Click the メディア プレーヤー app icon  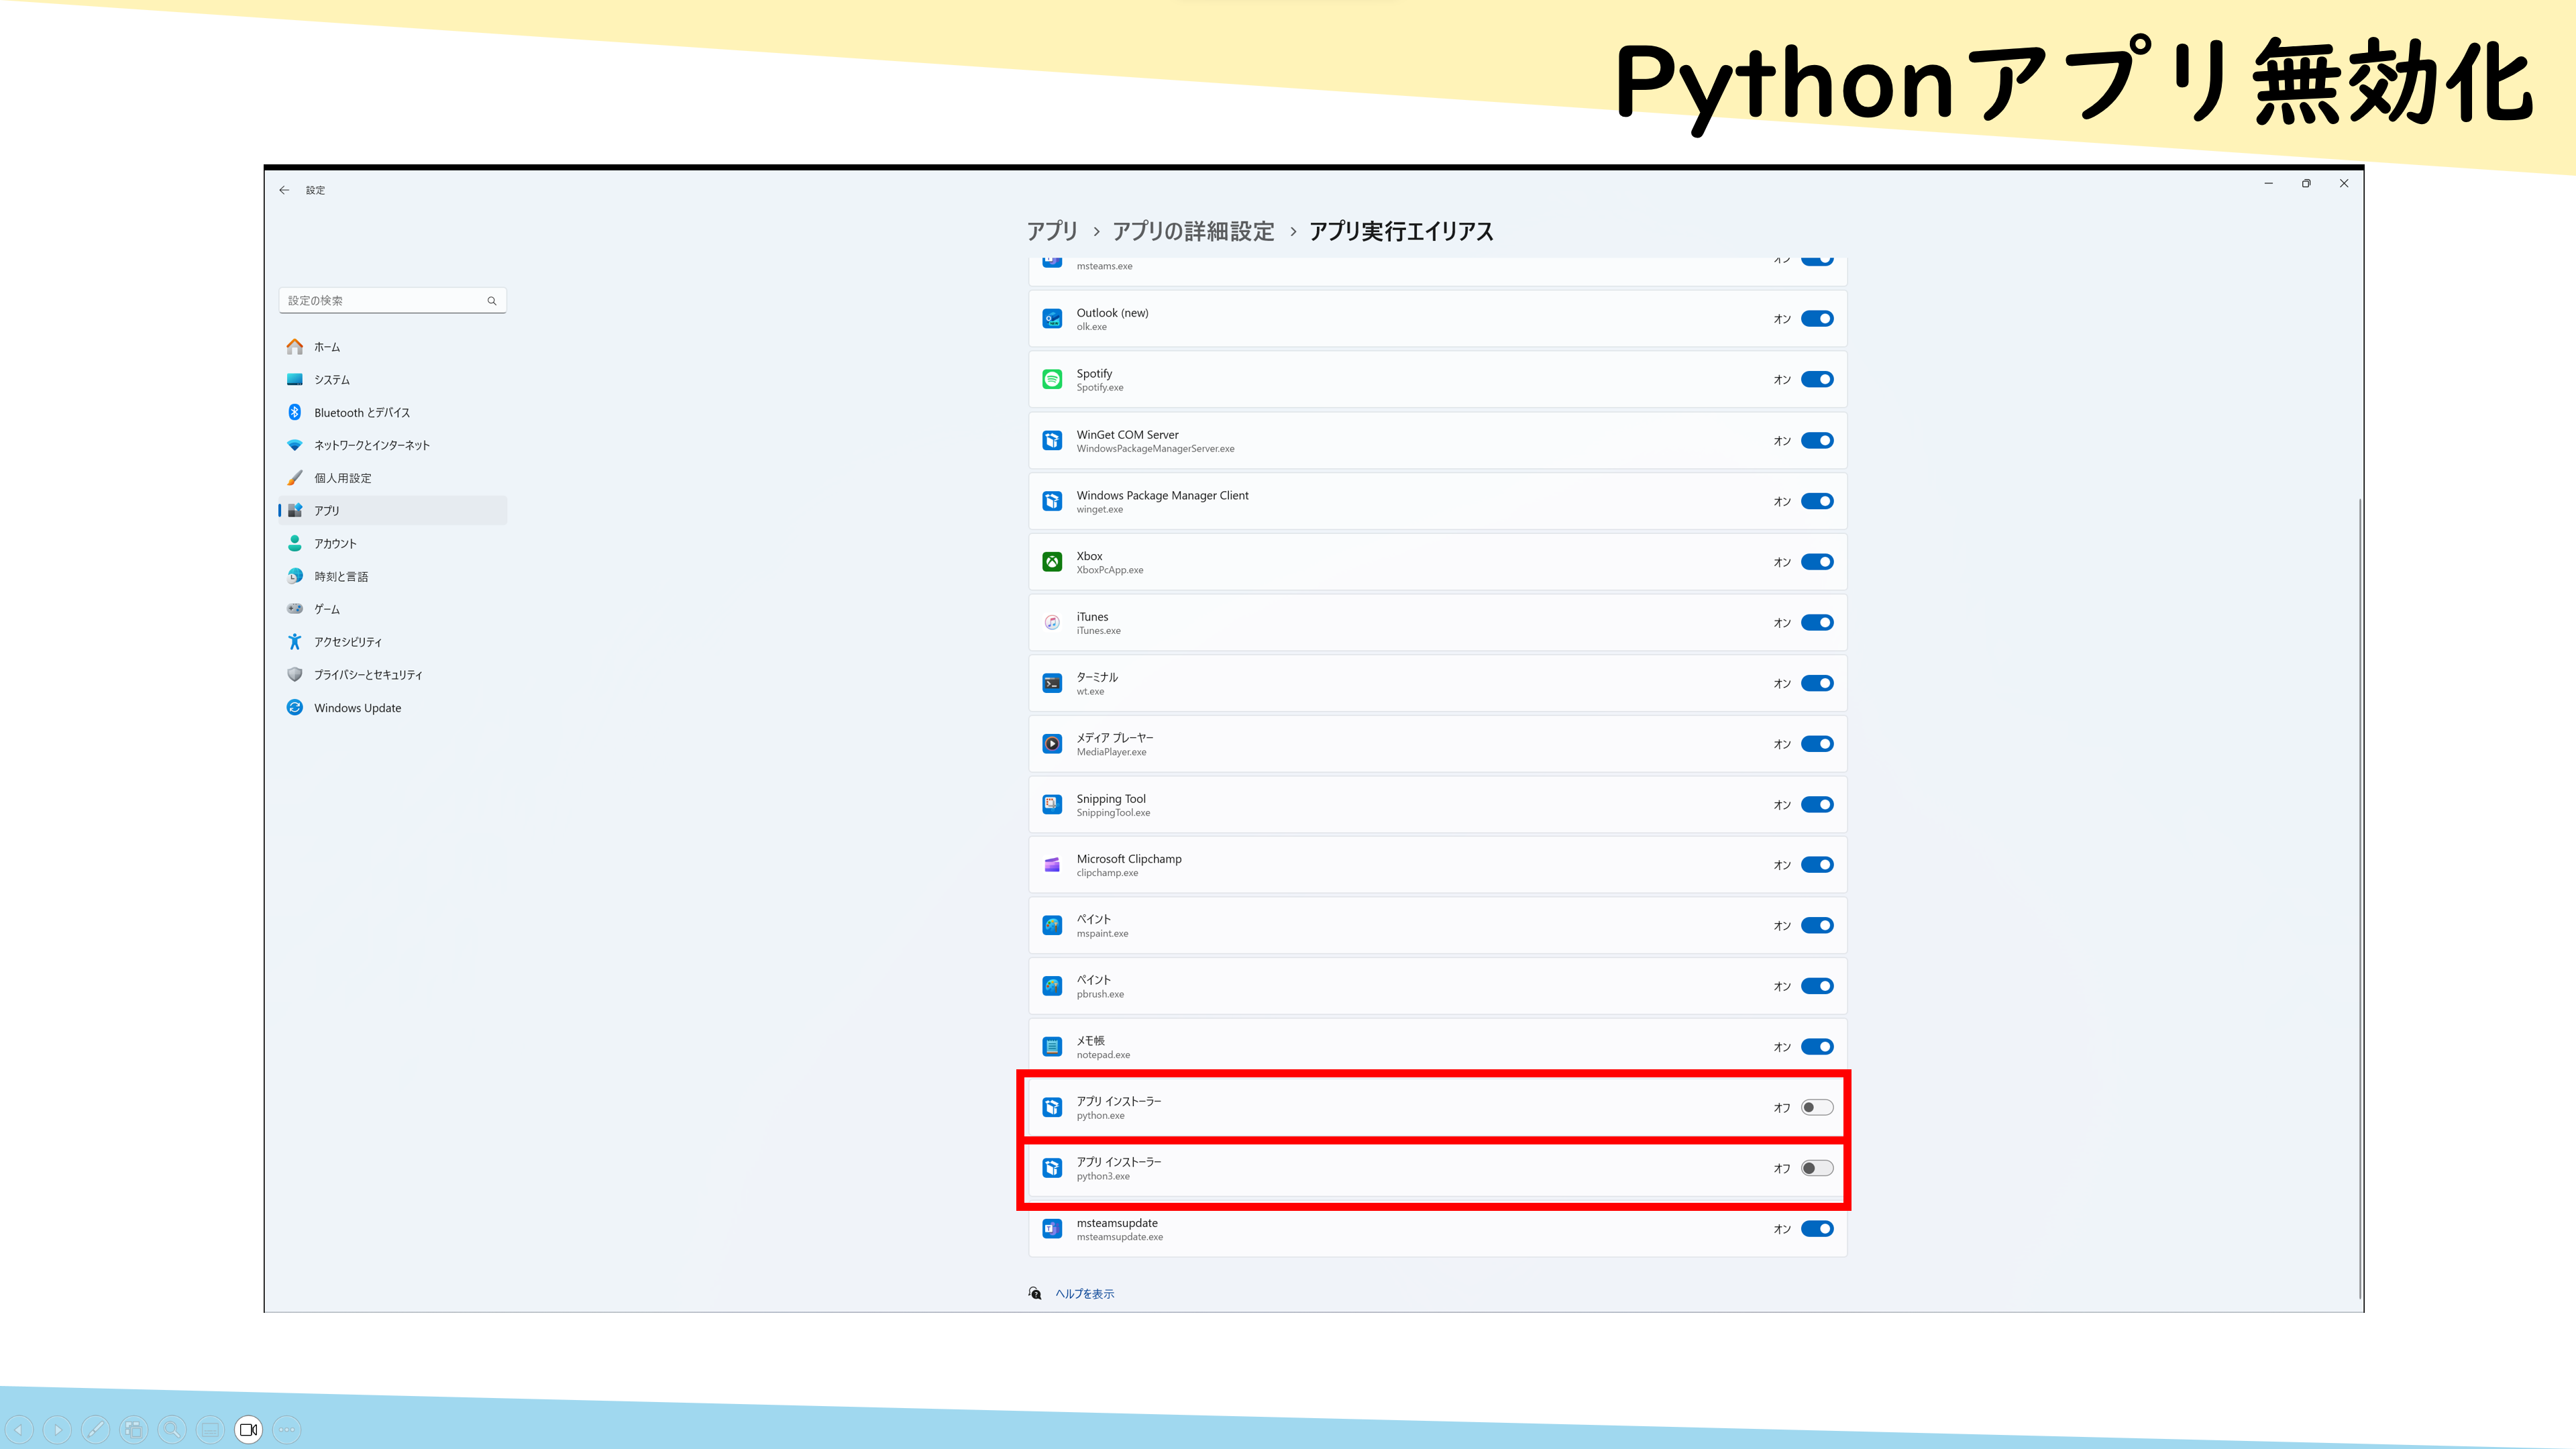tap(1052, 744)
